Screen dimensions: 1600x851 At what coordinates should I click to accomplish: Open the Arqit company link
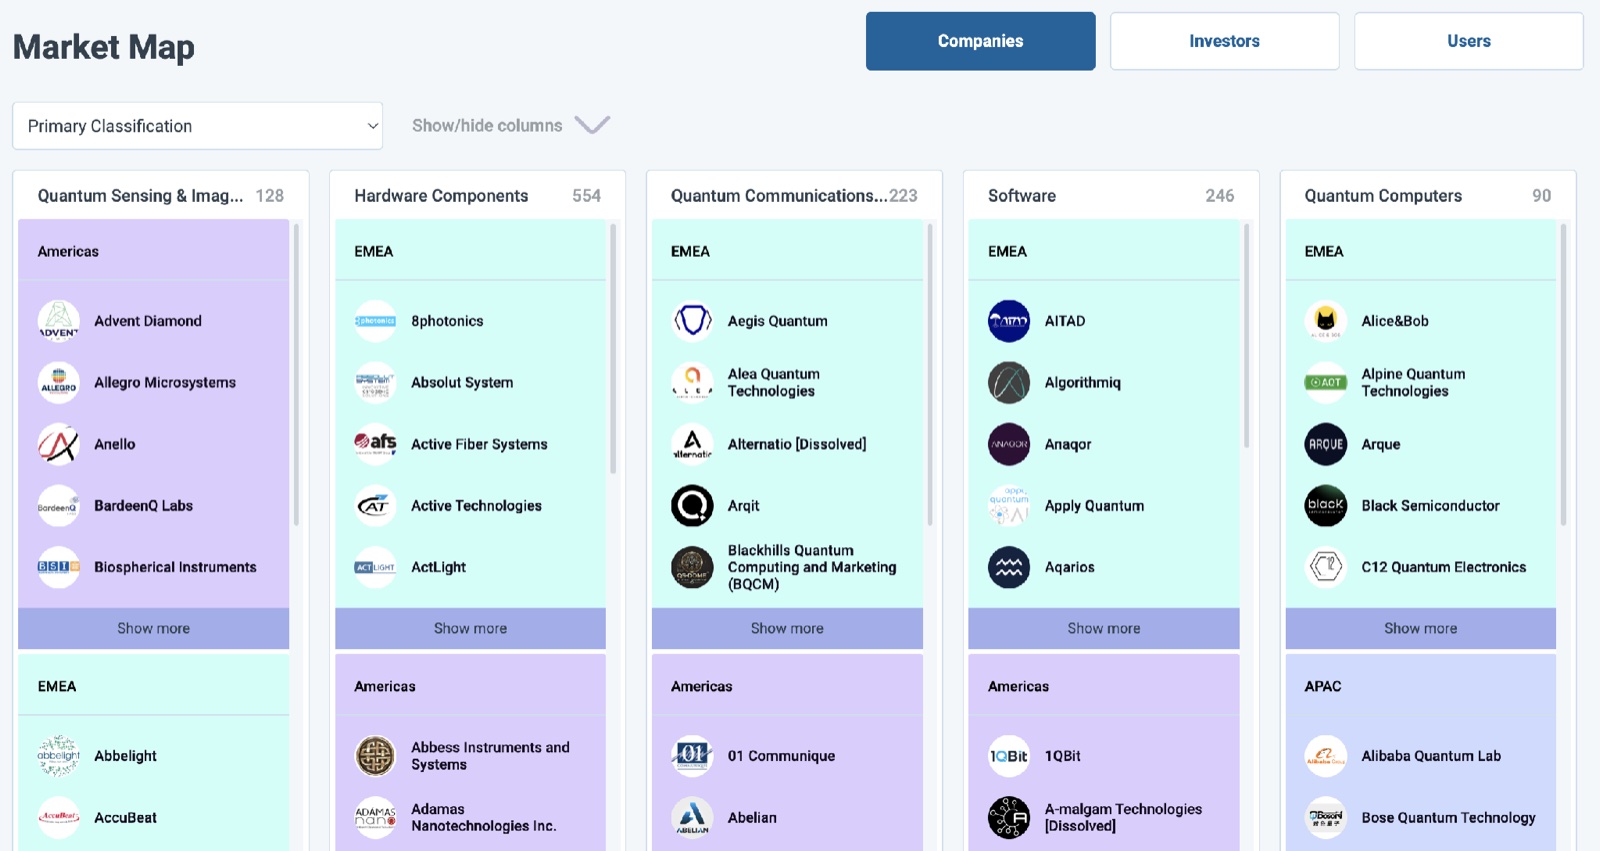point(744,506)
